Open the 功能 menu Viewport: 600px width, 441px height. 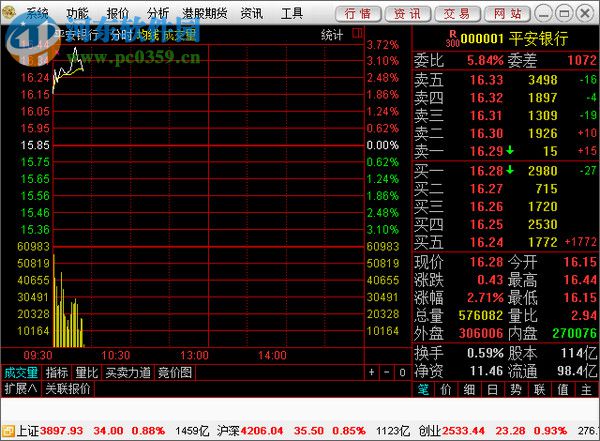[77, 14]
